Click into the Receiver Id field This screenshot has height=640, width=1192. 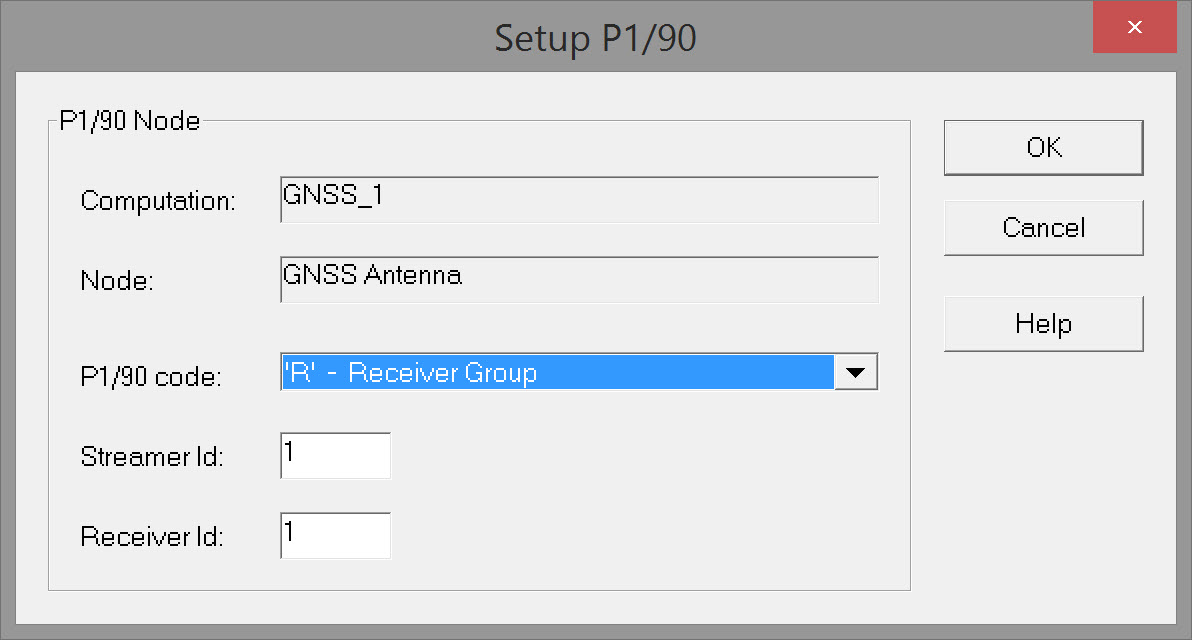click(335, 536)
